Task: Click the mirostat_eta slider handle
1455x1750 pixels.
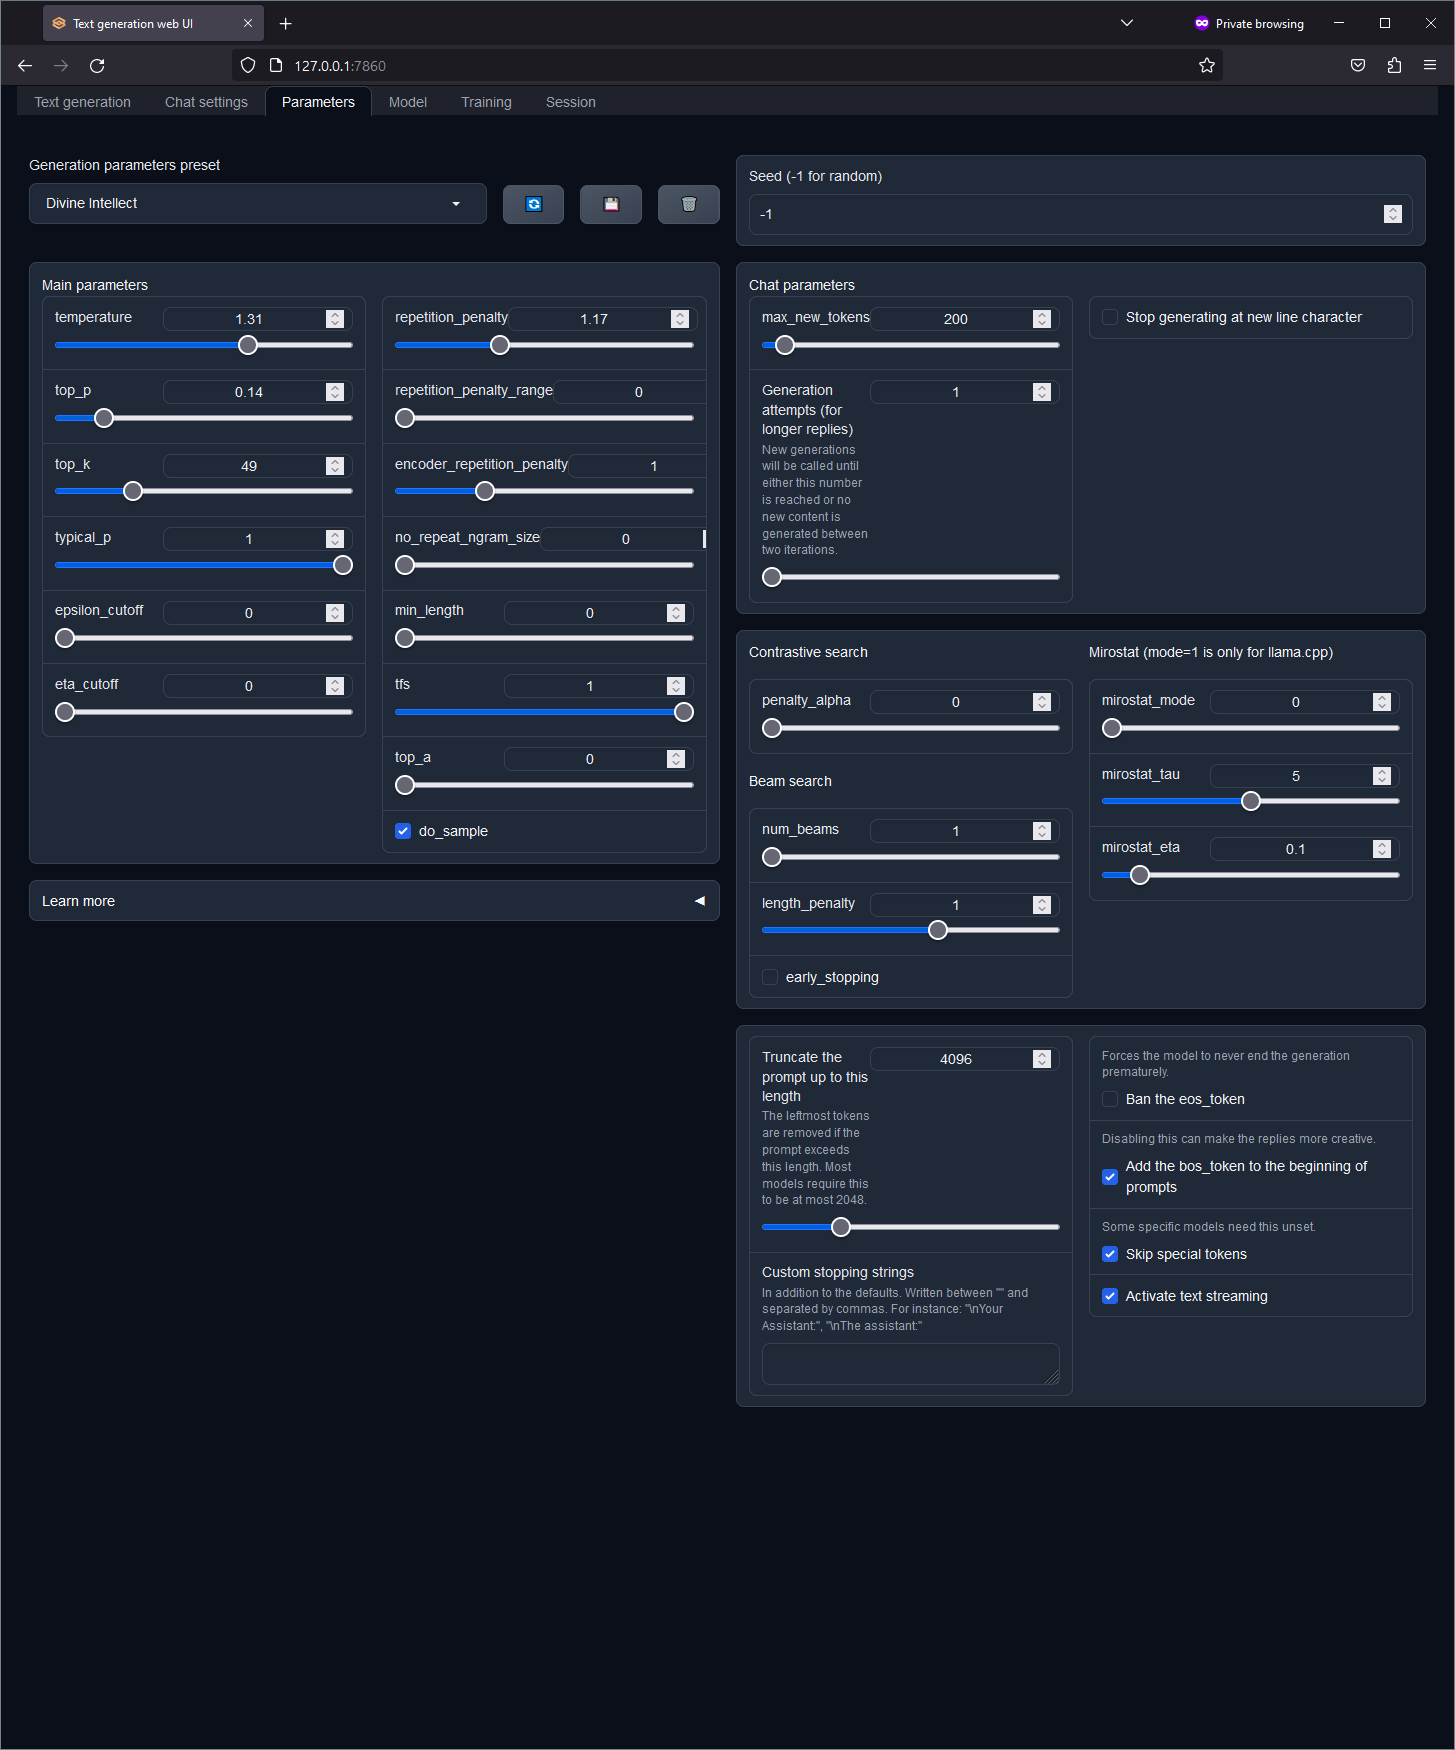Action: pyautogui.click(x=1140, y=875)
